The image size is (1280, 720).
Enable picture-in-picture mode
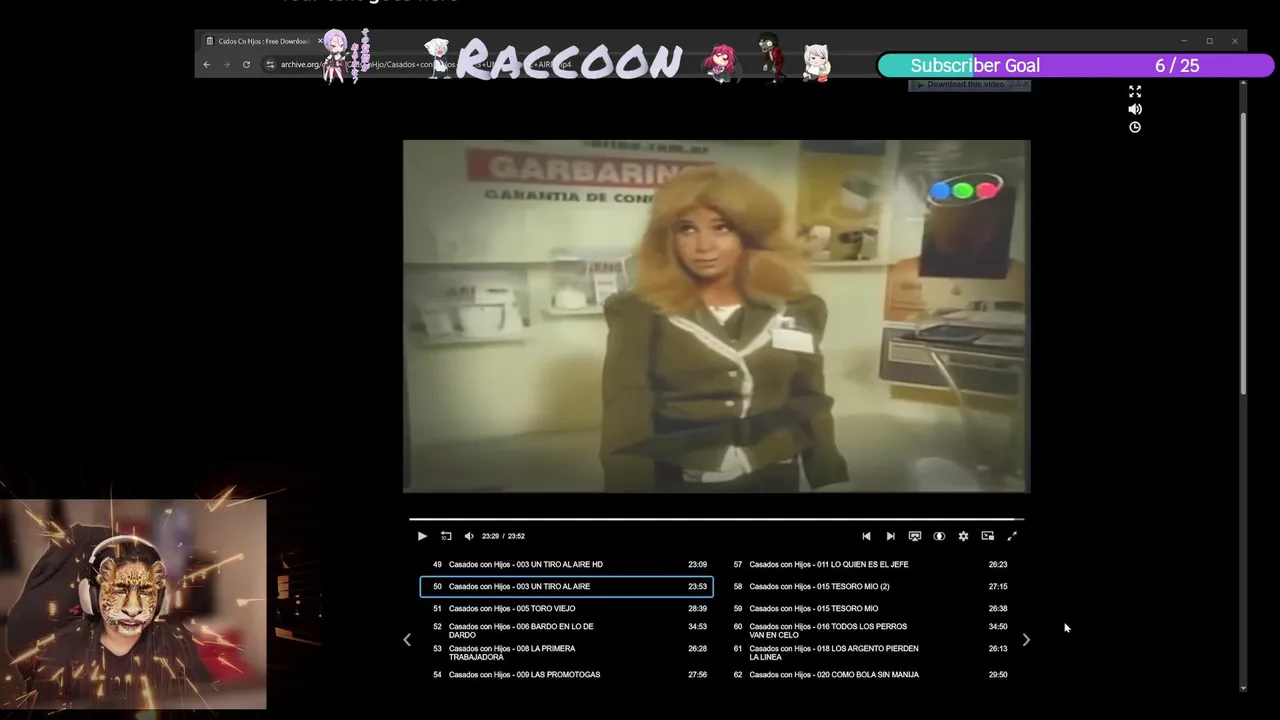[987, 536]
